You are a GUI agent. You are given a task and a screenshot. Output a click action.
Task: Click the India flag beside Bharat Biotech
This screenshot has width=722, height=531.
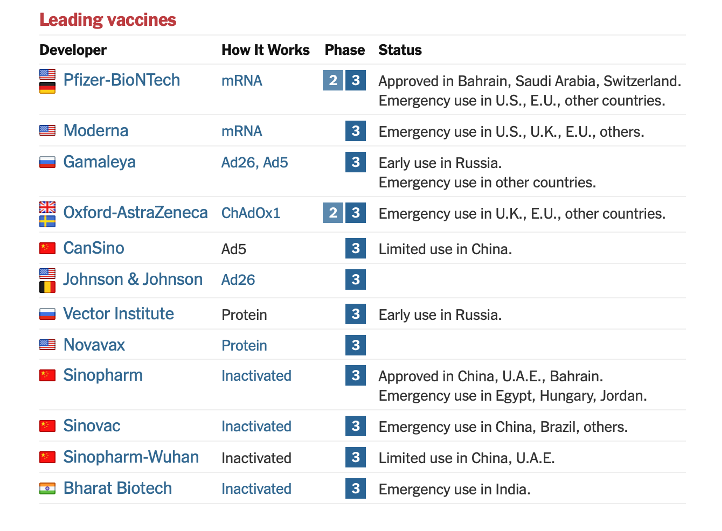(47, 488)
